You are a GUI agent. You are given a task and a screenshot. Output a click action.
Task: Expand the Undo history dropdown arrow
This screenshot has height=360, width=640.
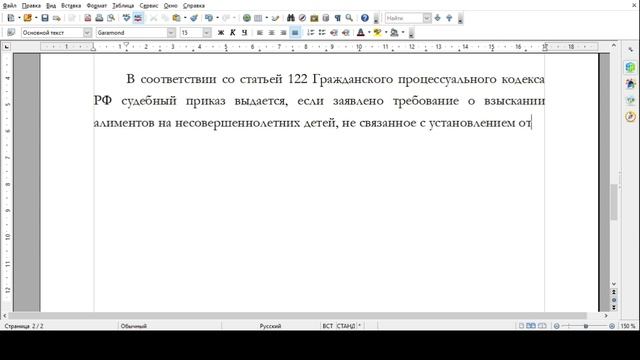pos(217,18)
